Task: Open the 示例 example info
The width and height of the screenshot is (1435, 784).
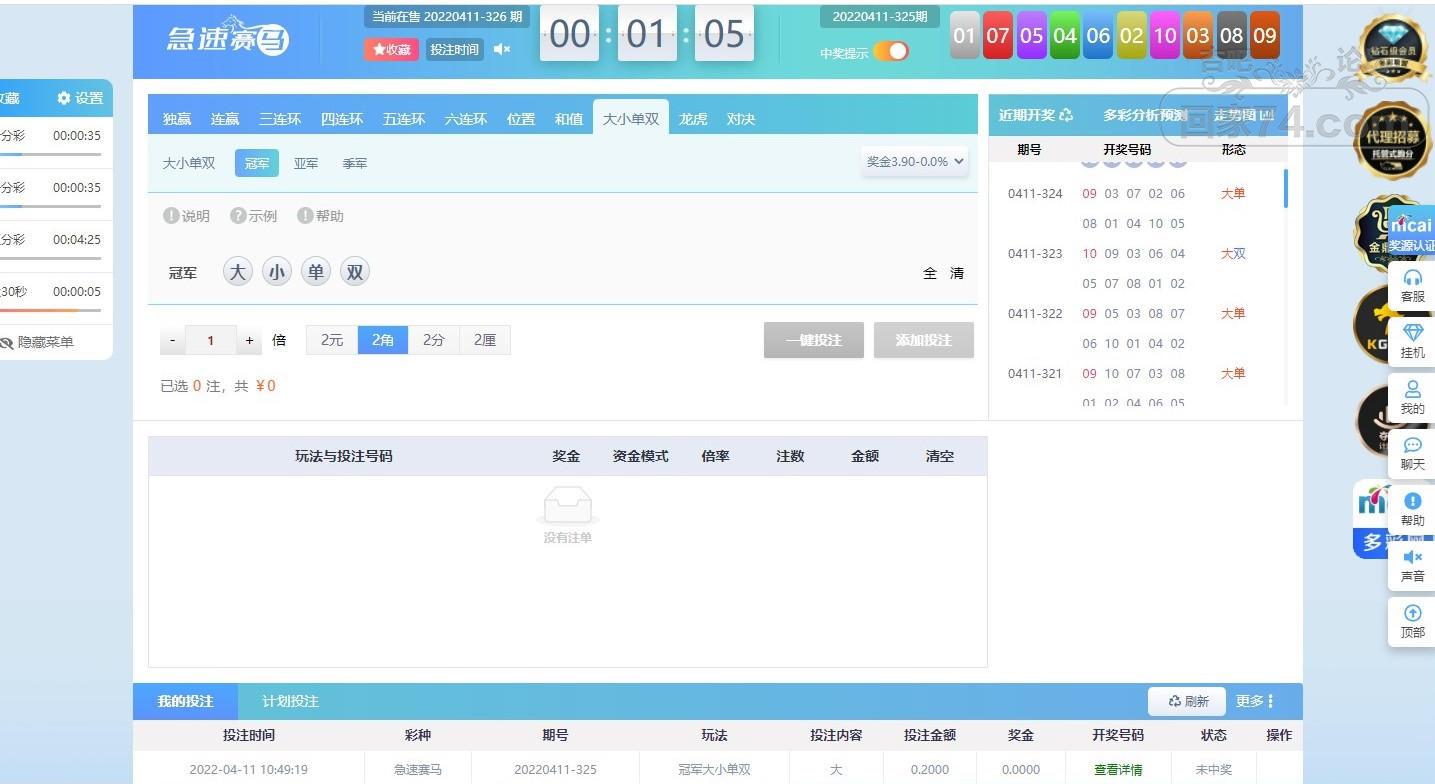Action: [x=254, y=216]
